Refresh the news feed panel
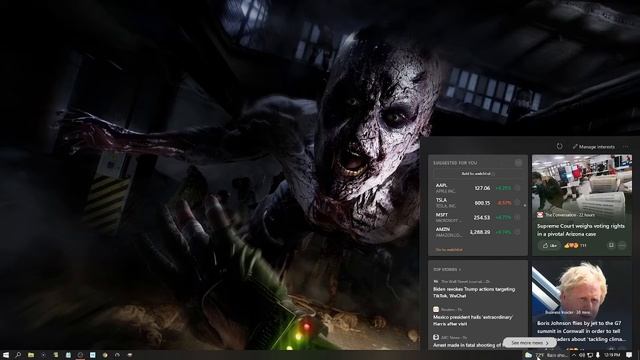Screen dimensions: 640x360 559,146
